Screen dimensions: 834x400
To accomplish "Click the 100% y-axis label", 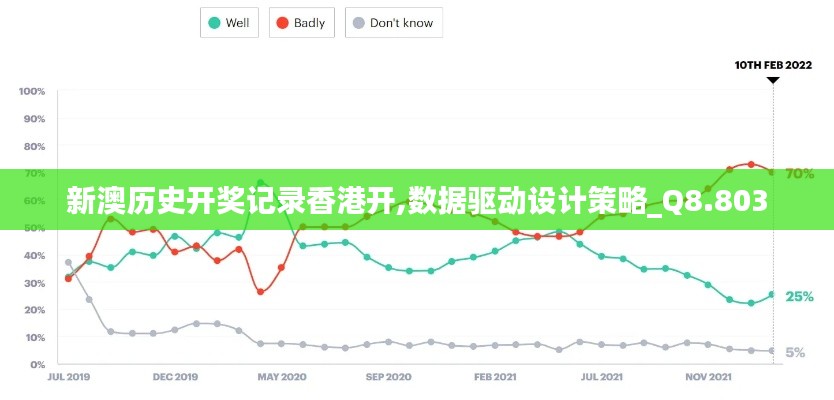I will click(32, 91).
